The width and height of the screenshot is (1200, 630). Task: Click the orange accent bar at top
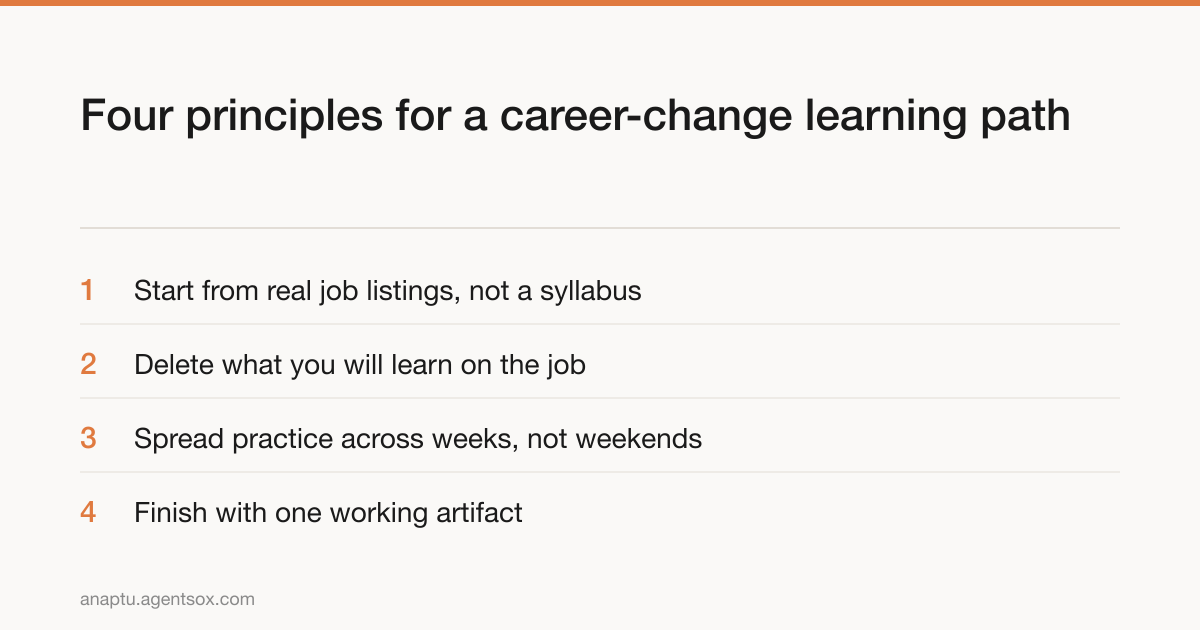600,3
